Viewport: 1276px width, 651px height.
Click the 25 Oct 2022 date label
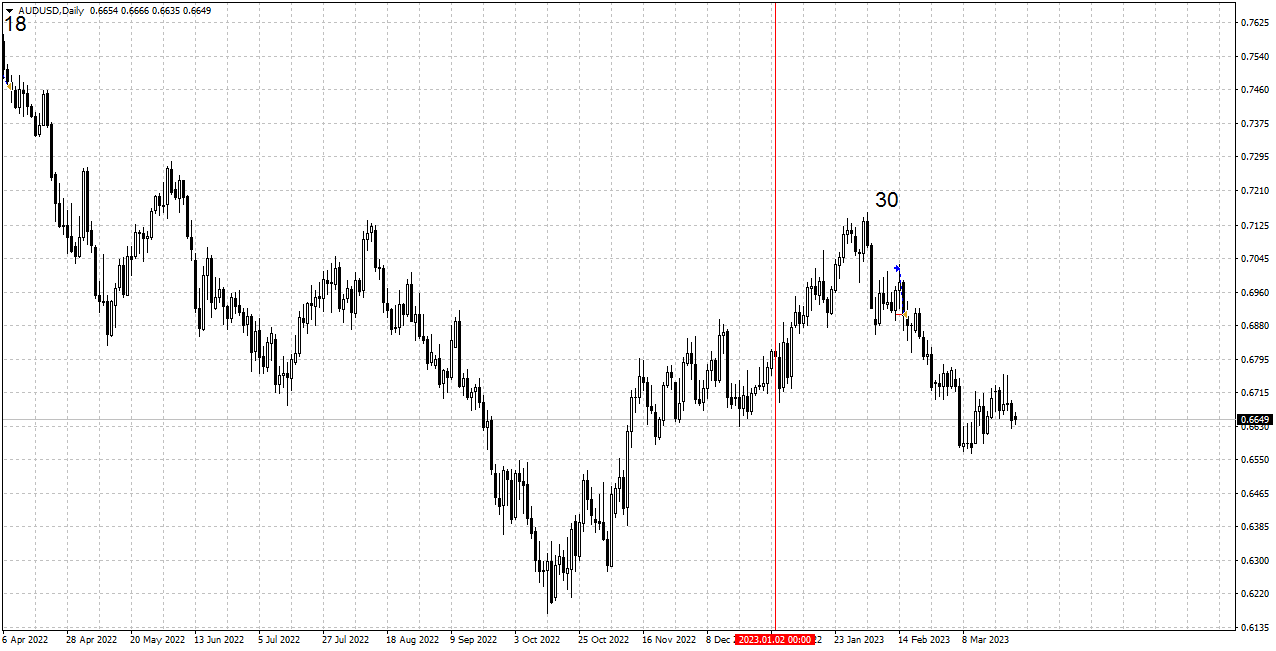604,639
